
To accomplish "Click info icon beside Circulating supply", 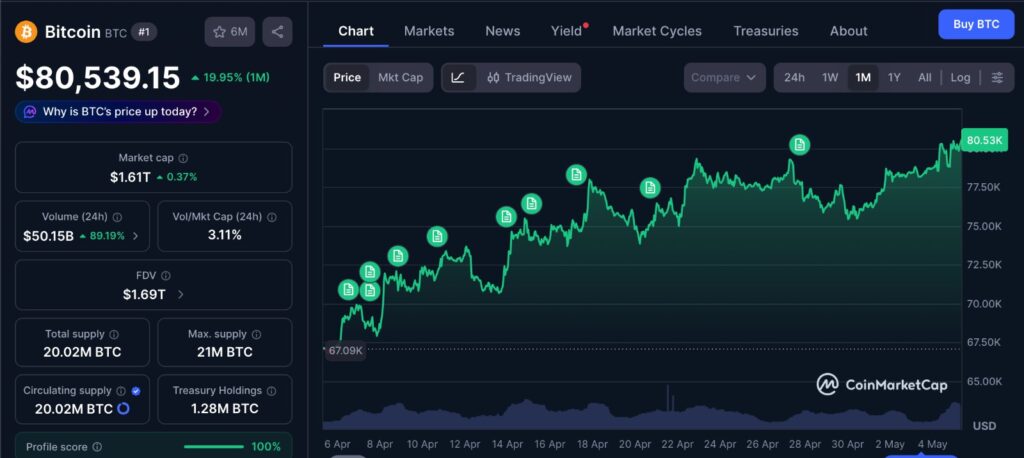I will (121, 391).
